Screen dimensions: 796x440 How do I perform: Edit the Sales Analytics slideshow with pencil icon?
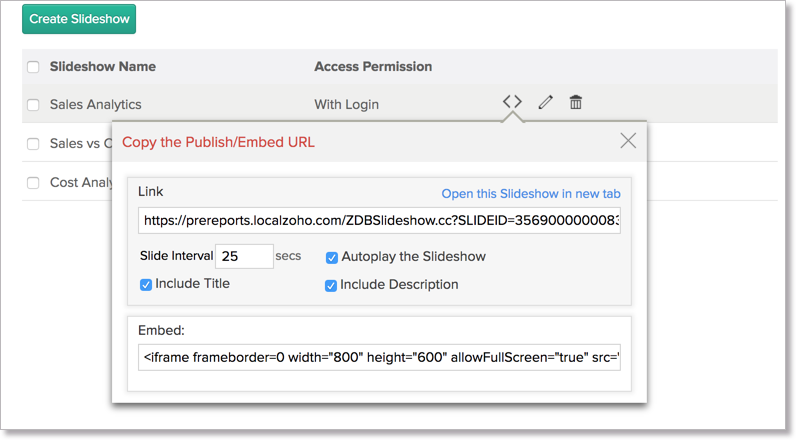click(545, 102)
